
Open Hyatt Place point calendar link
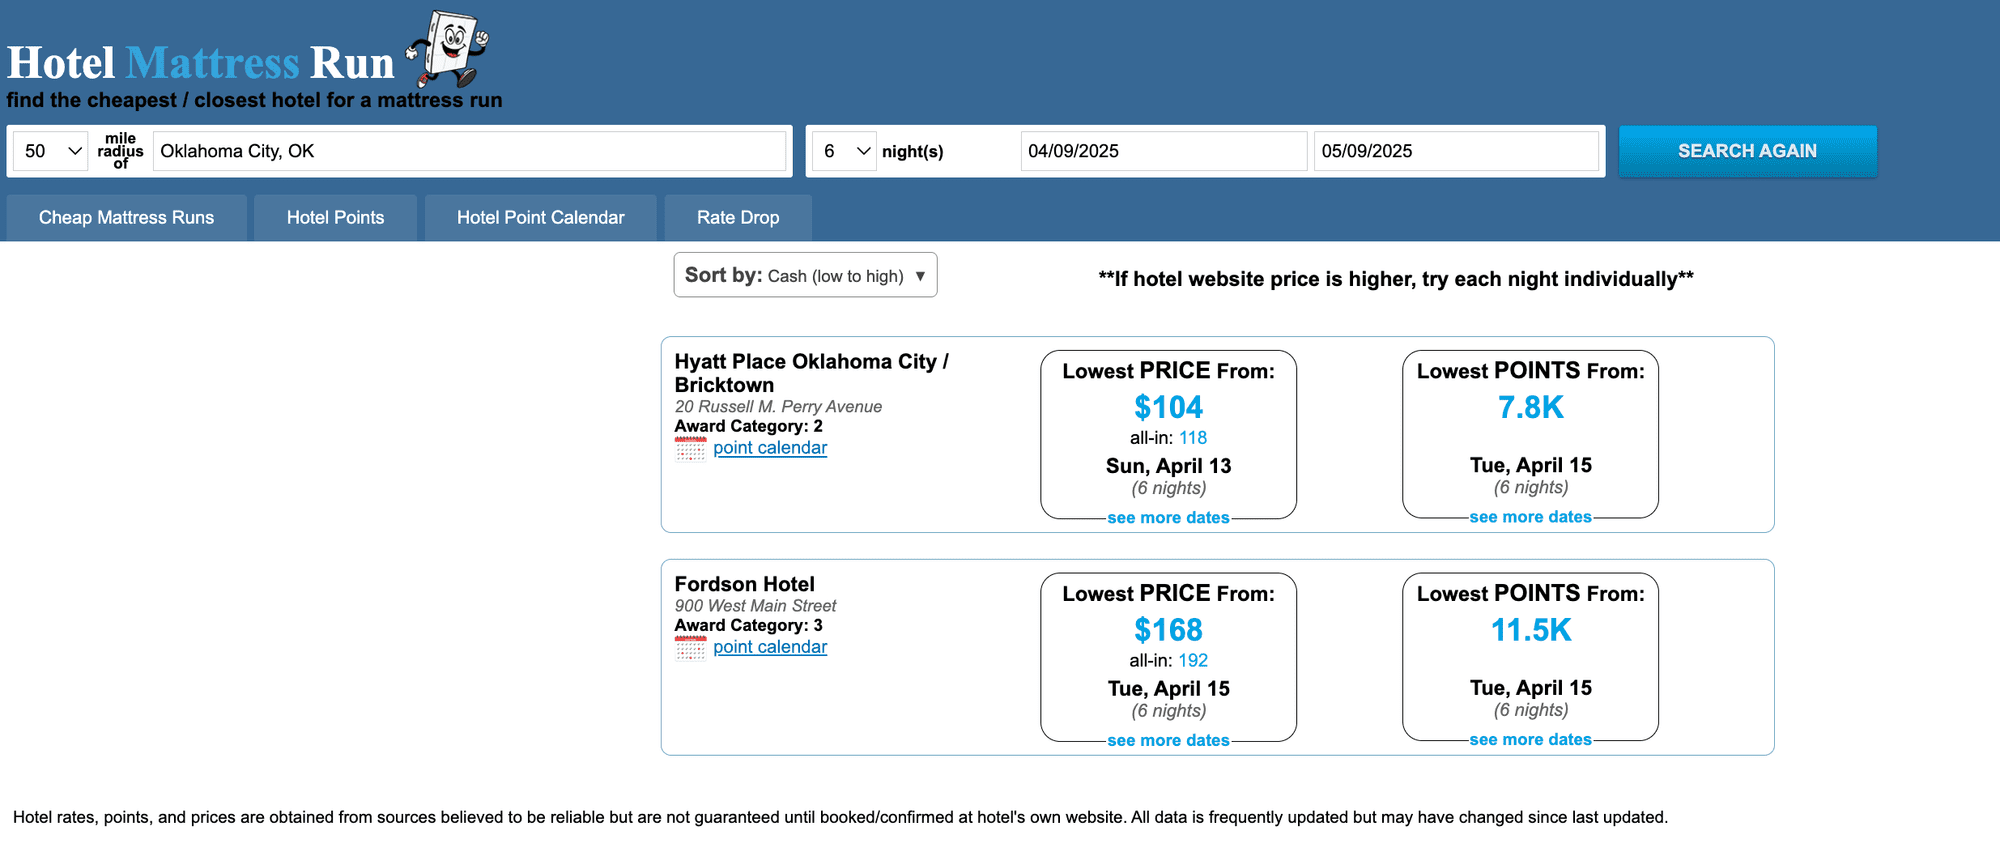770,448
